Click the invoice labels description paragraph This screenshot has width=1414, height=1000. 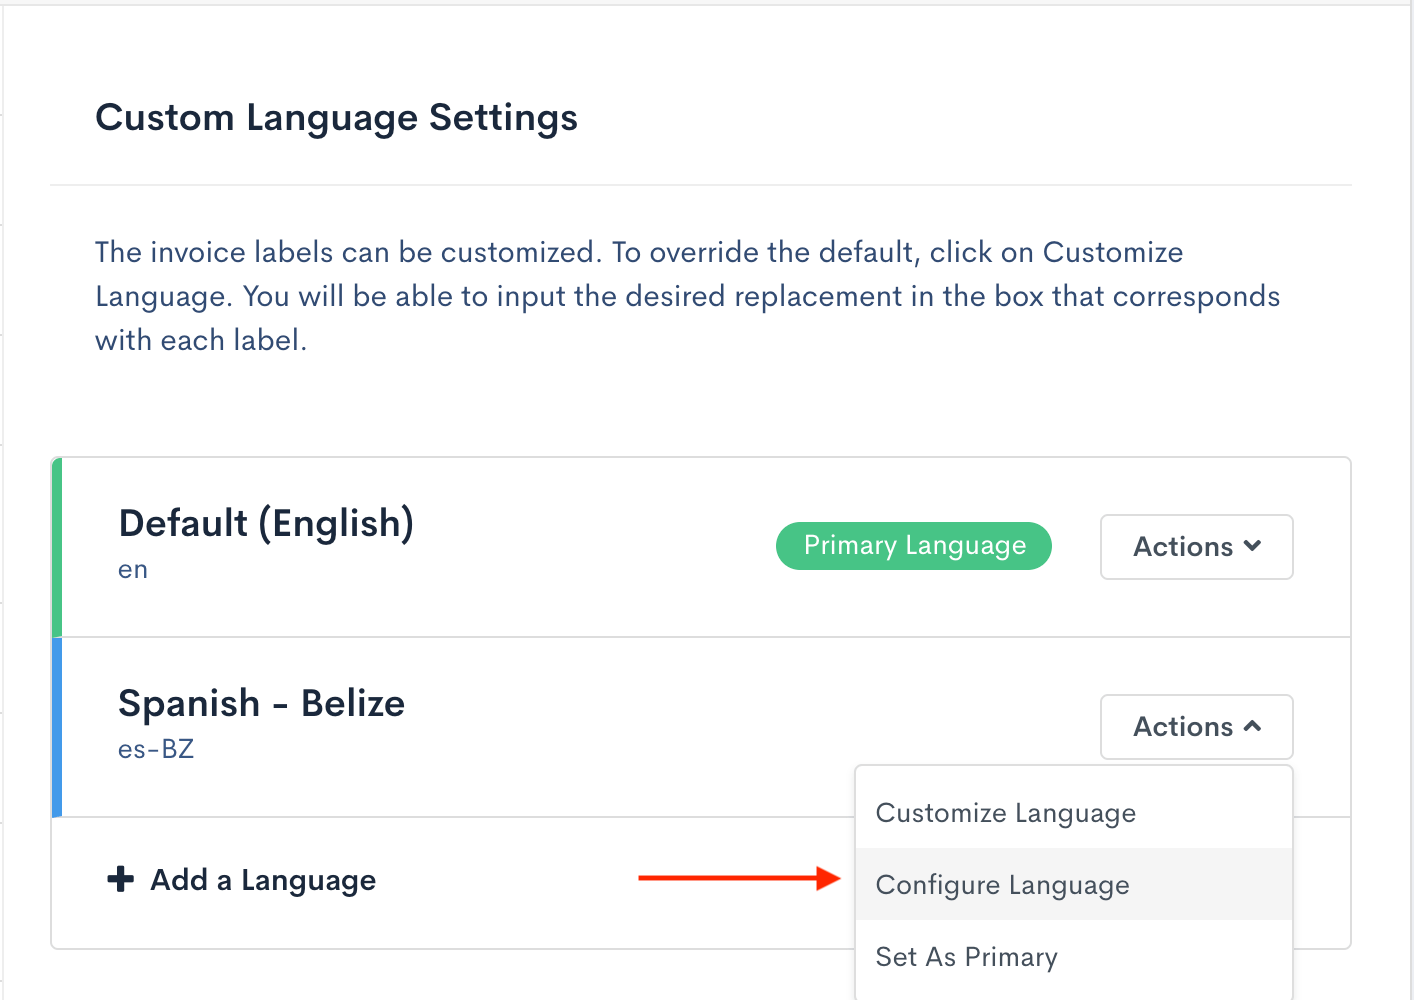[687, 296]
